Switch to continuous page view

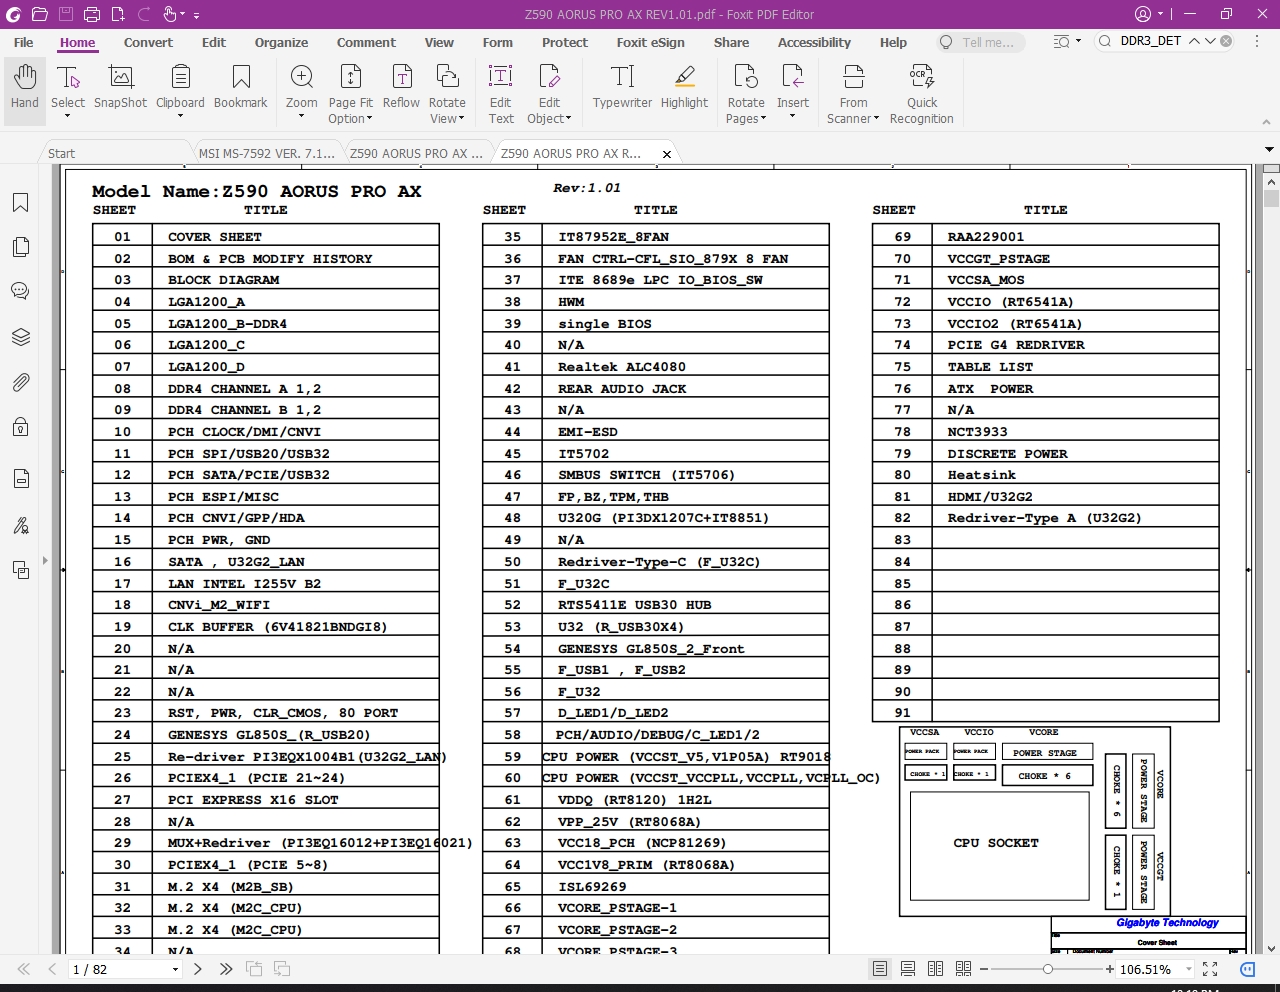pyautogui.click(x=908, y=969)
